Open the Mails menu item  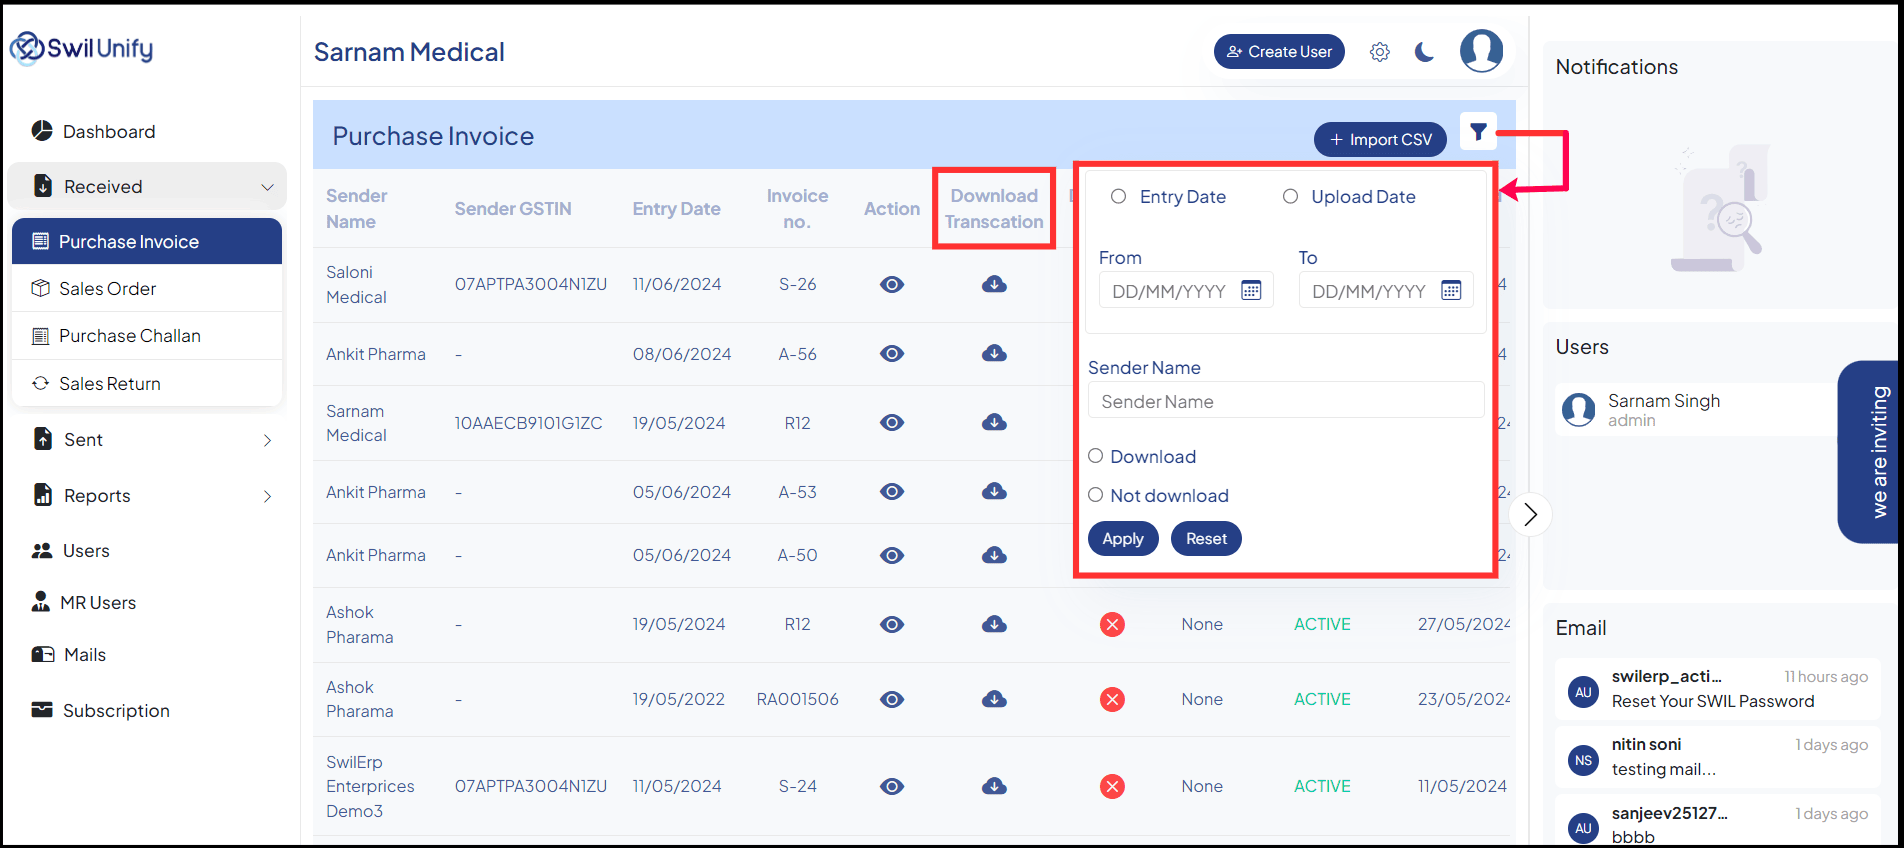coord(69,655)
